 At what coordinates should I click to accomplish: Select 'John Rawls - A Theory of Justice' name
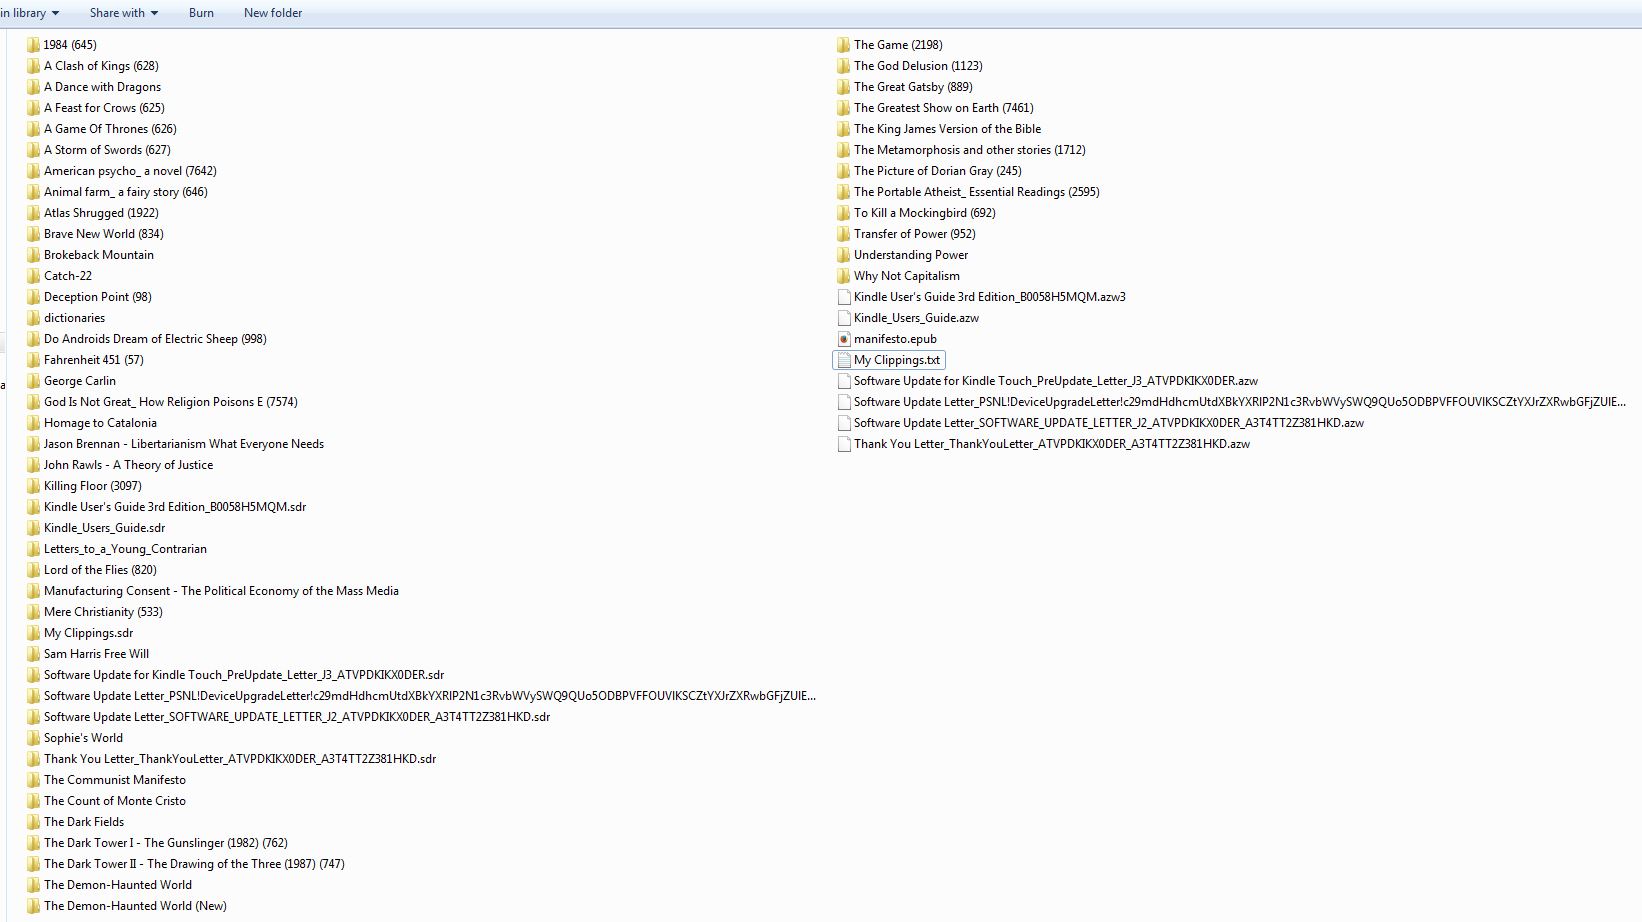128,465
